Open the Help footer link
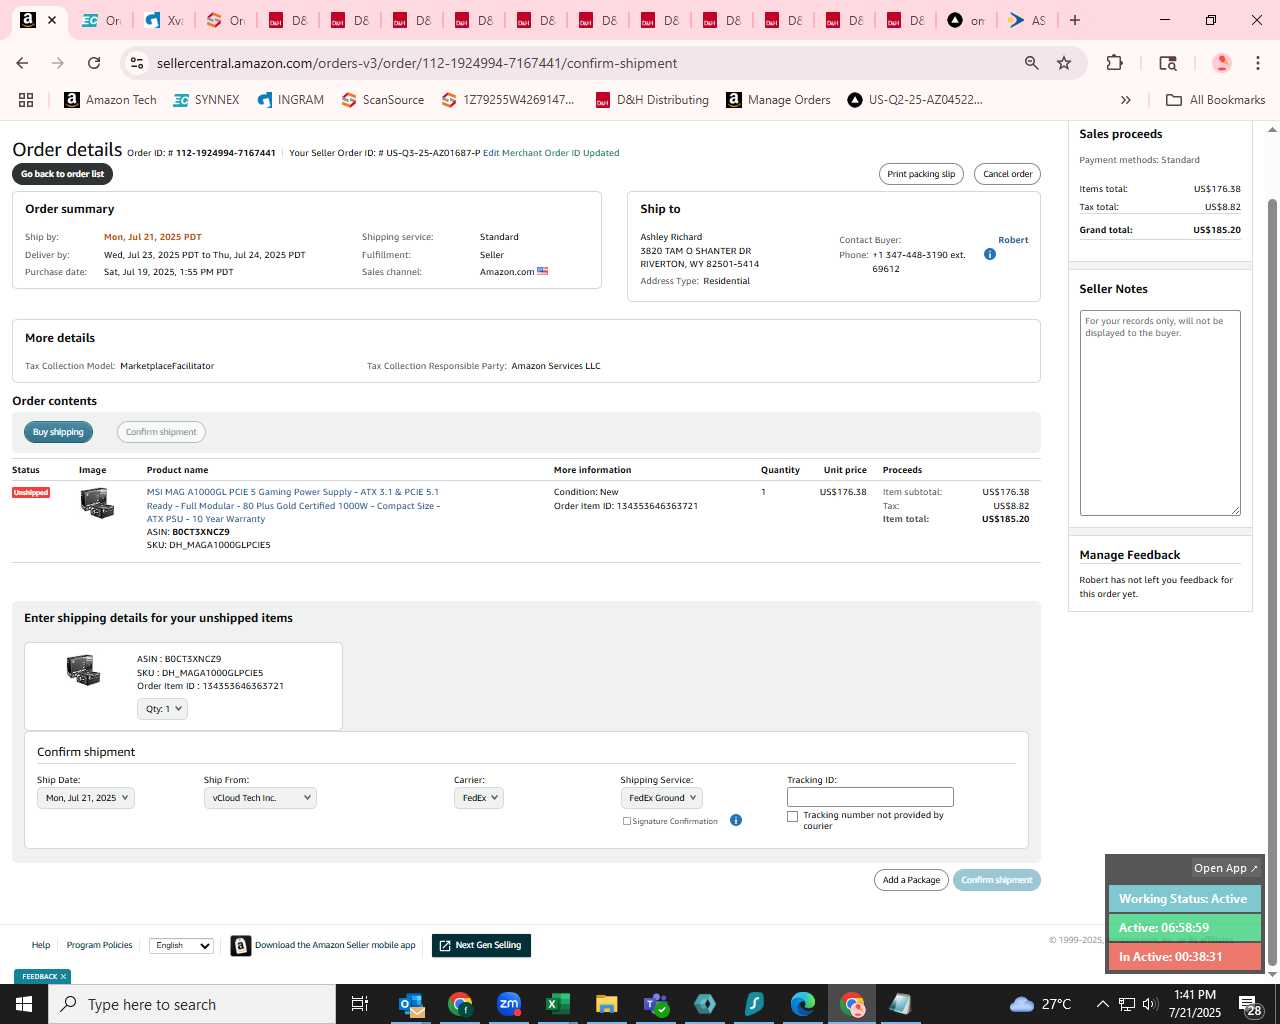 coord(41,945)
